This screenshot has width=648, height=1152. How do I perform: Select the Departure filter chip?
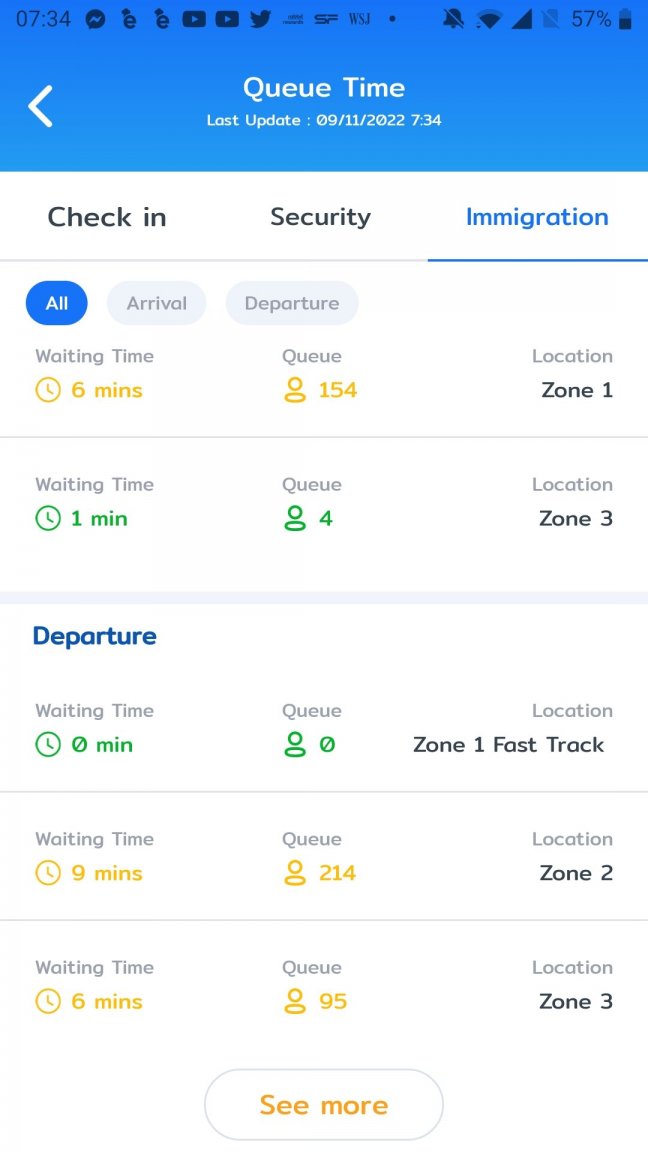[292, 303]
